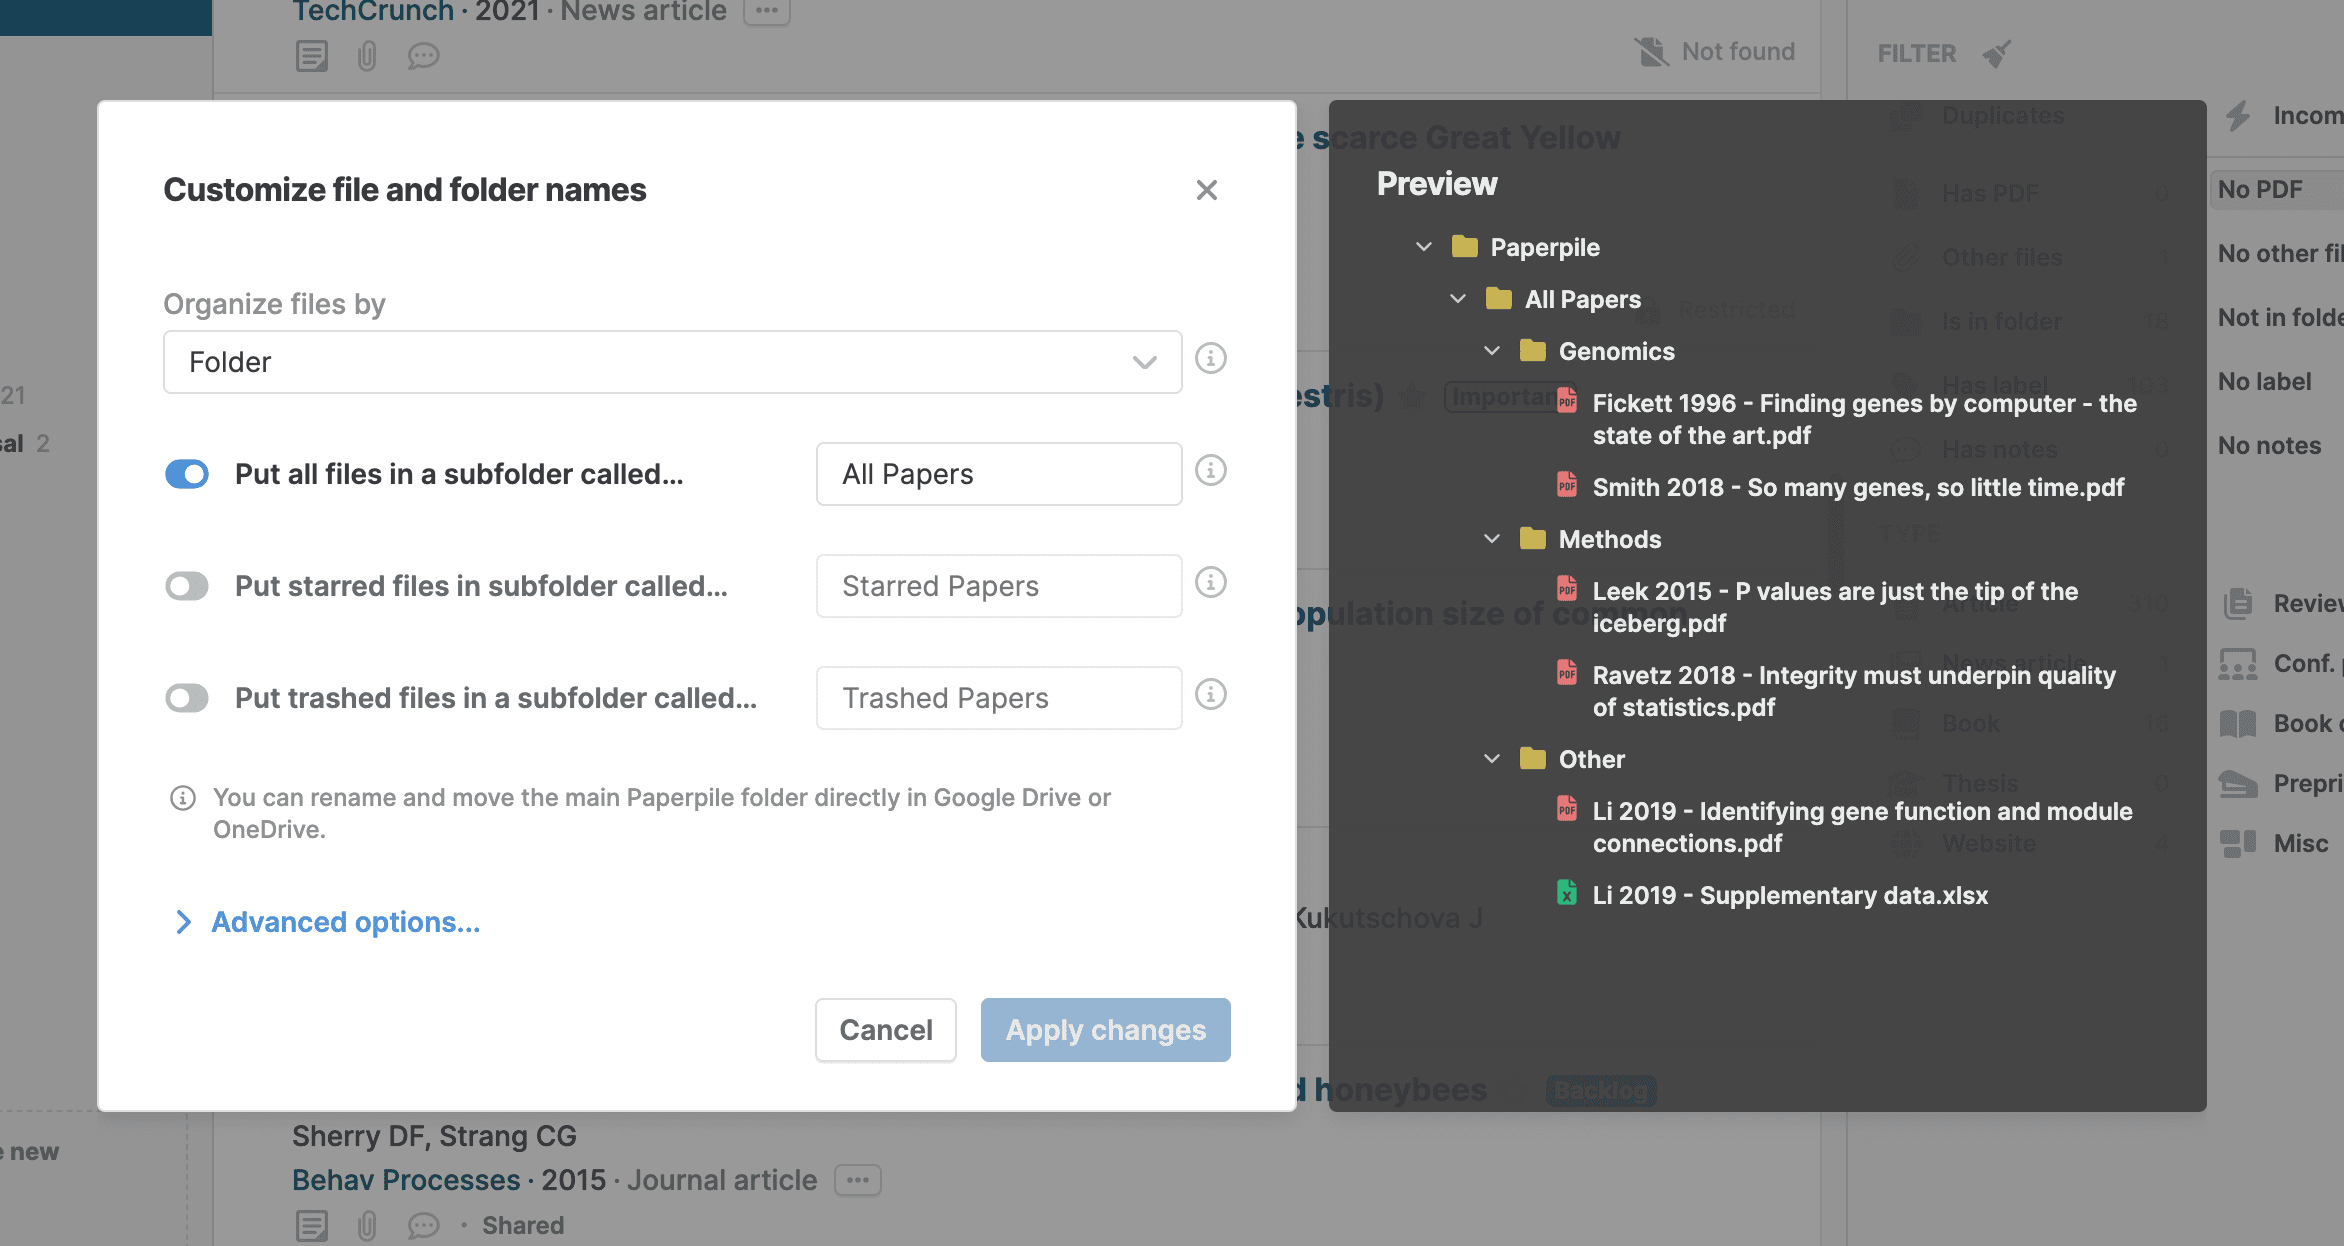
Task: Select the Other folder in preview tree
Action: pos(1591,759)
